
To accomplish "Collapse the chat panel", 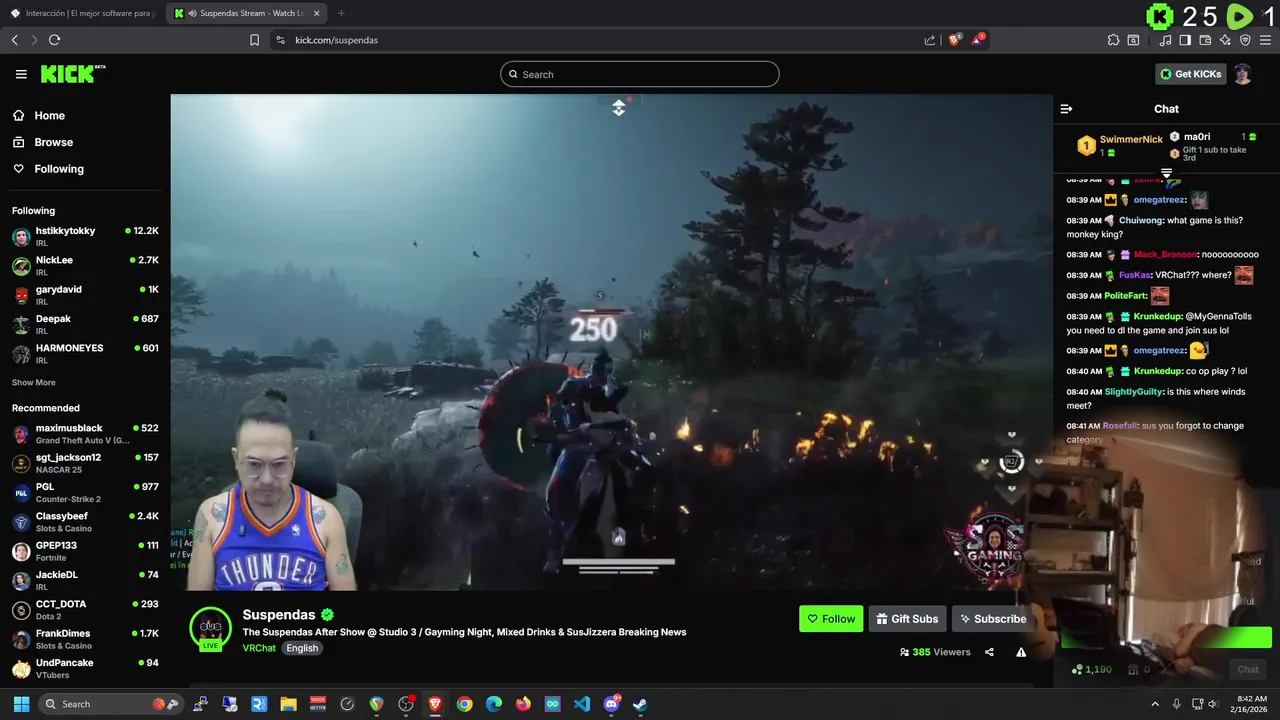I will (1066, 109).
